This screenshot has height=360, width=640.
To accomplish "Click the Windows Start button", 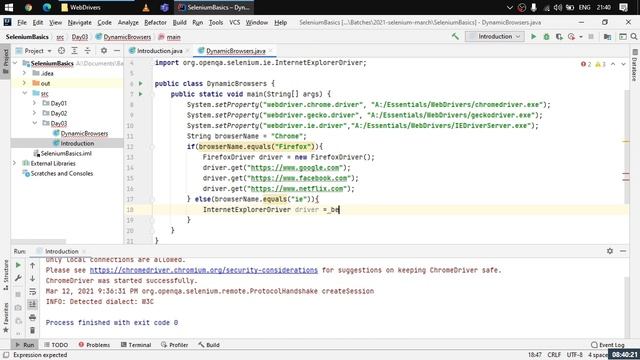I will coord(9,7).
